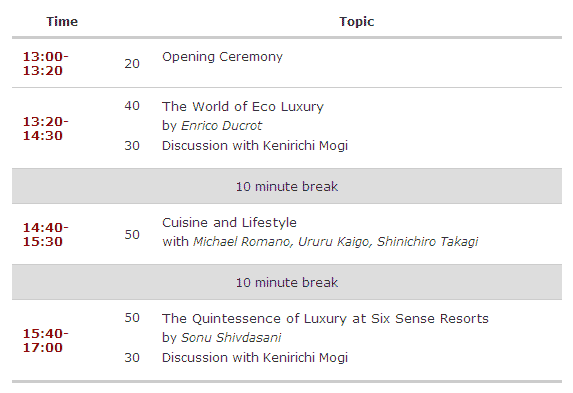Click the first 10 minute break row

(287, 186)
